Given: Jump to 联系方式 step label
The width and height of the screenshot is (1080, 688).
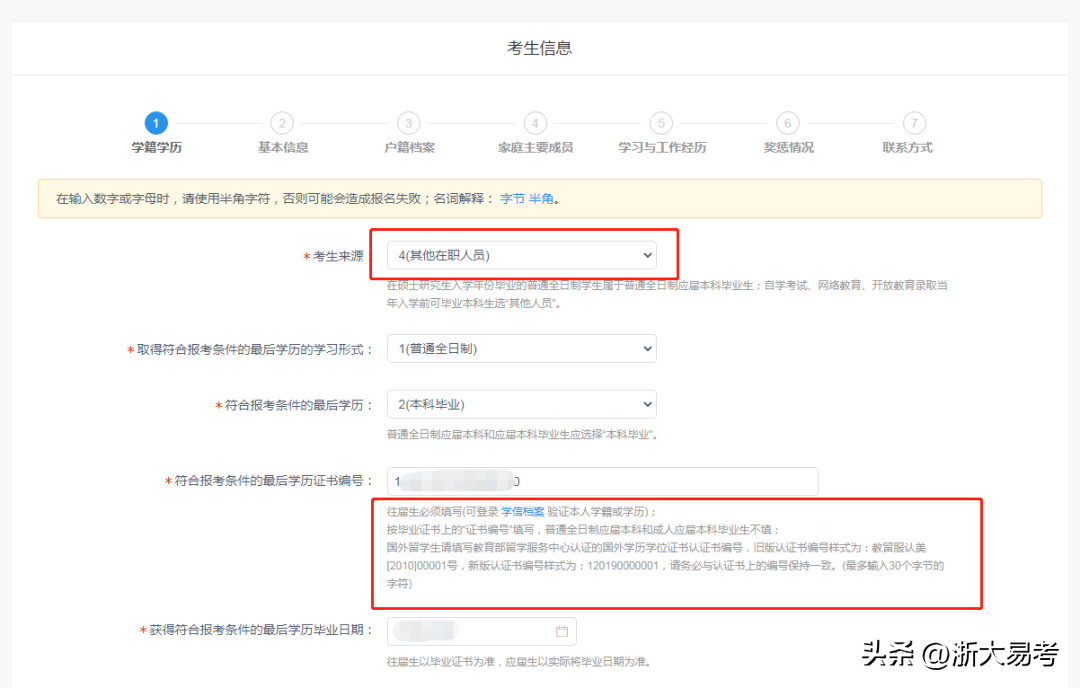Looking at the screenshot, I should pos(907,148).
